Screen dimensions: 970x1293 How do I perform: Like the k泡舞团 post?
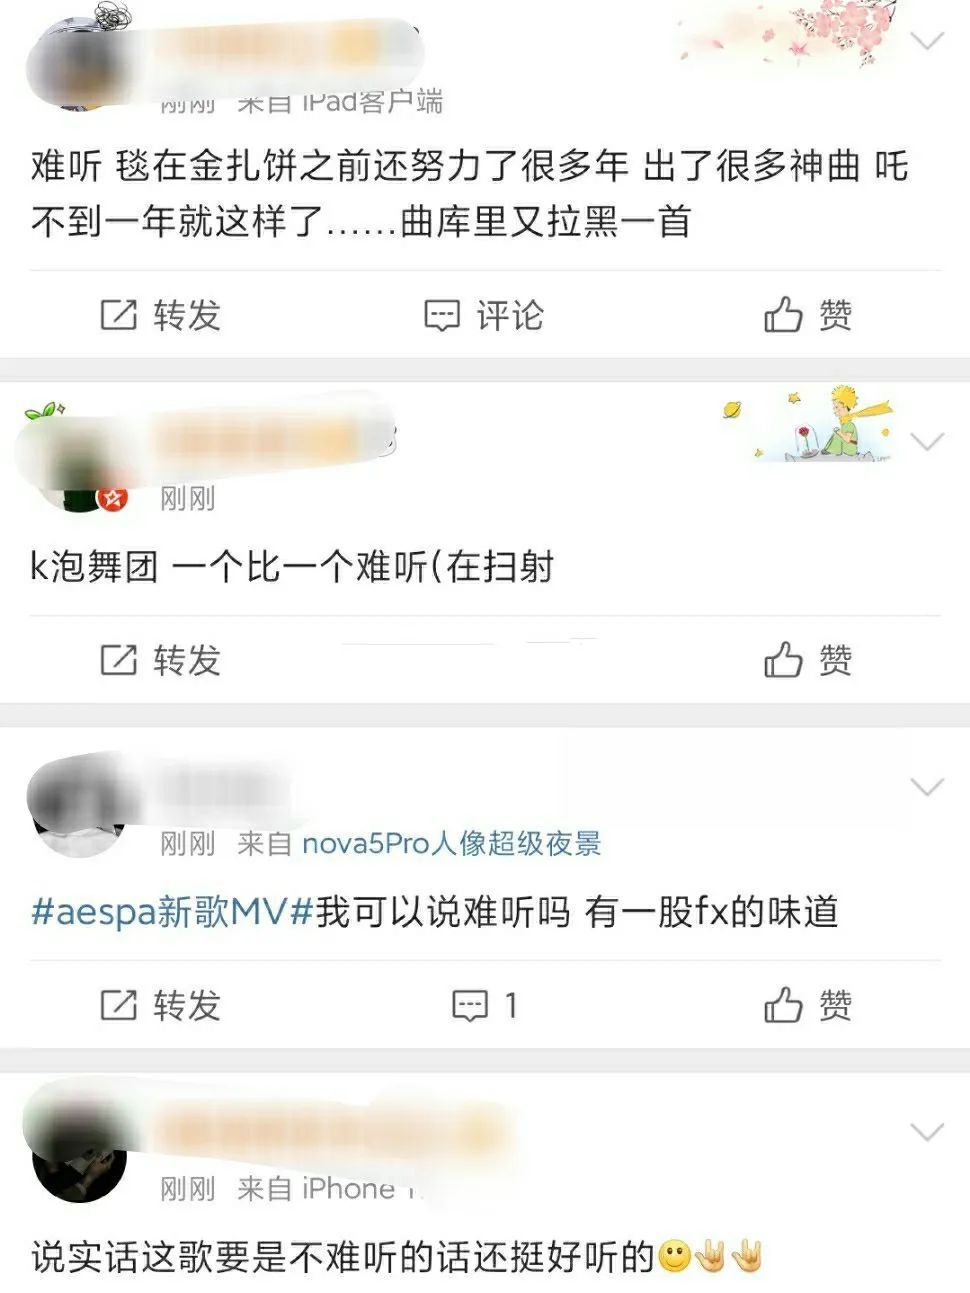808,660
